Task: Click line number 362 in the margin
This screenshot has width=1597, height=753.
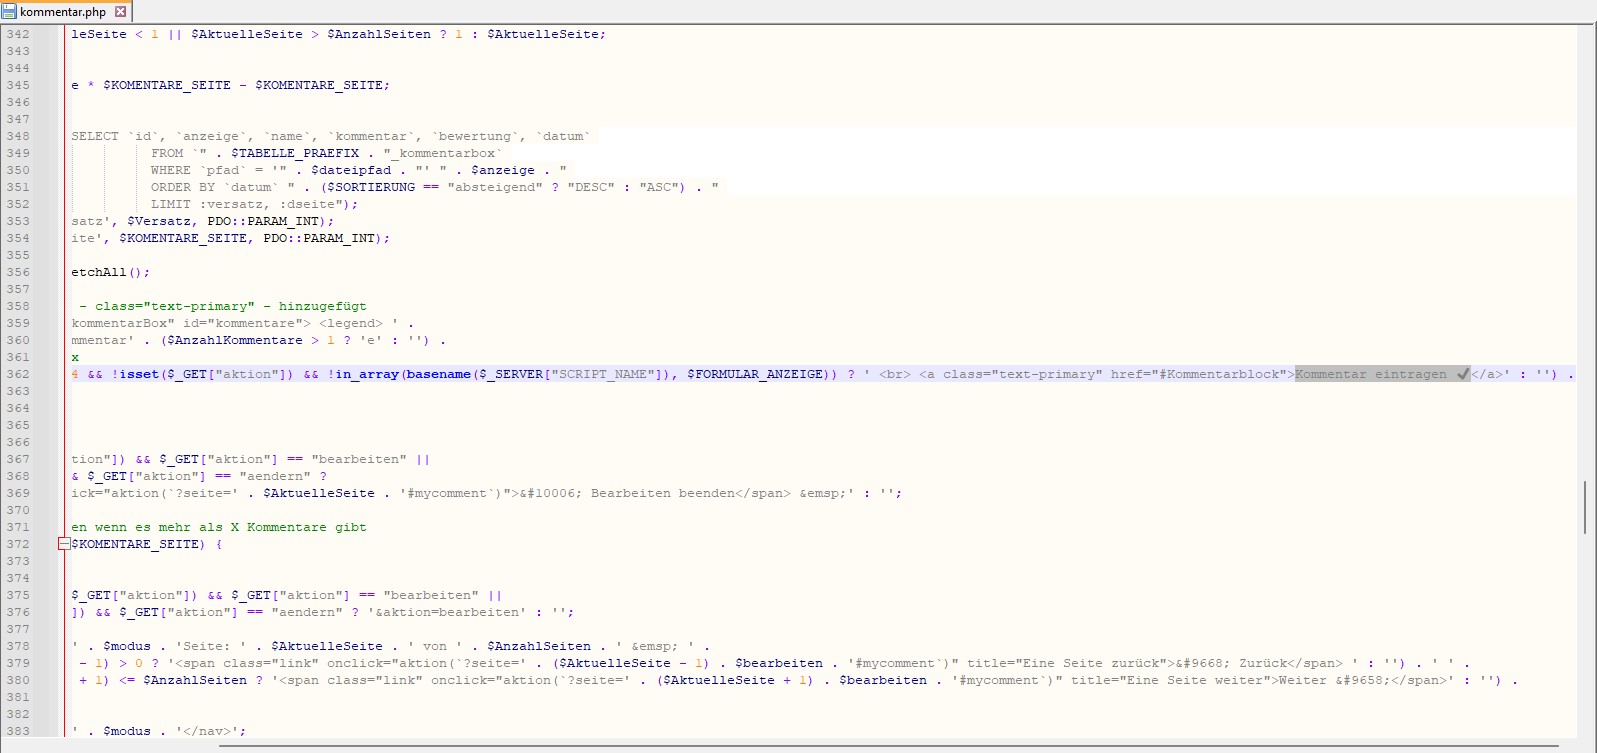Action: point(18,374)
